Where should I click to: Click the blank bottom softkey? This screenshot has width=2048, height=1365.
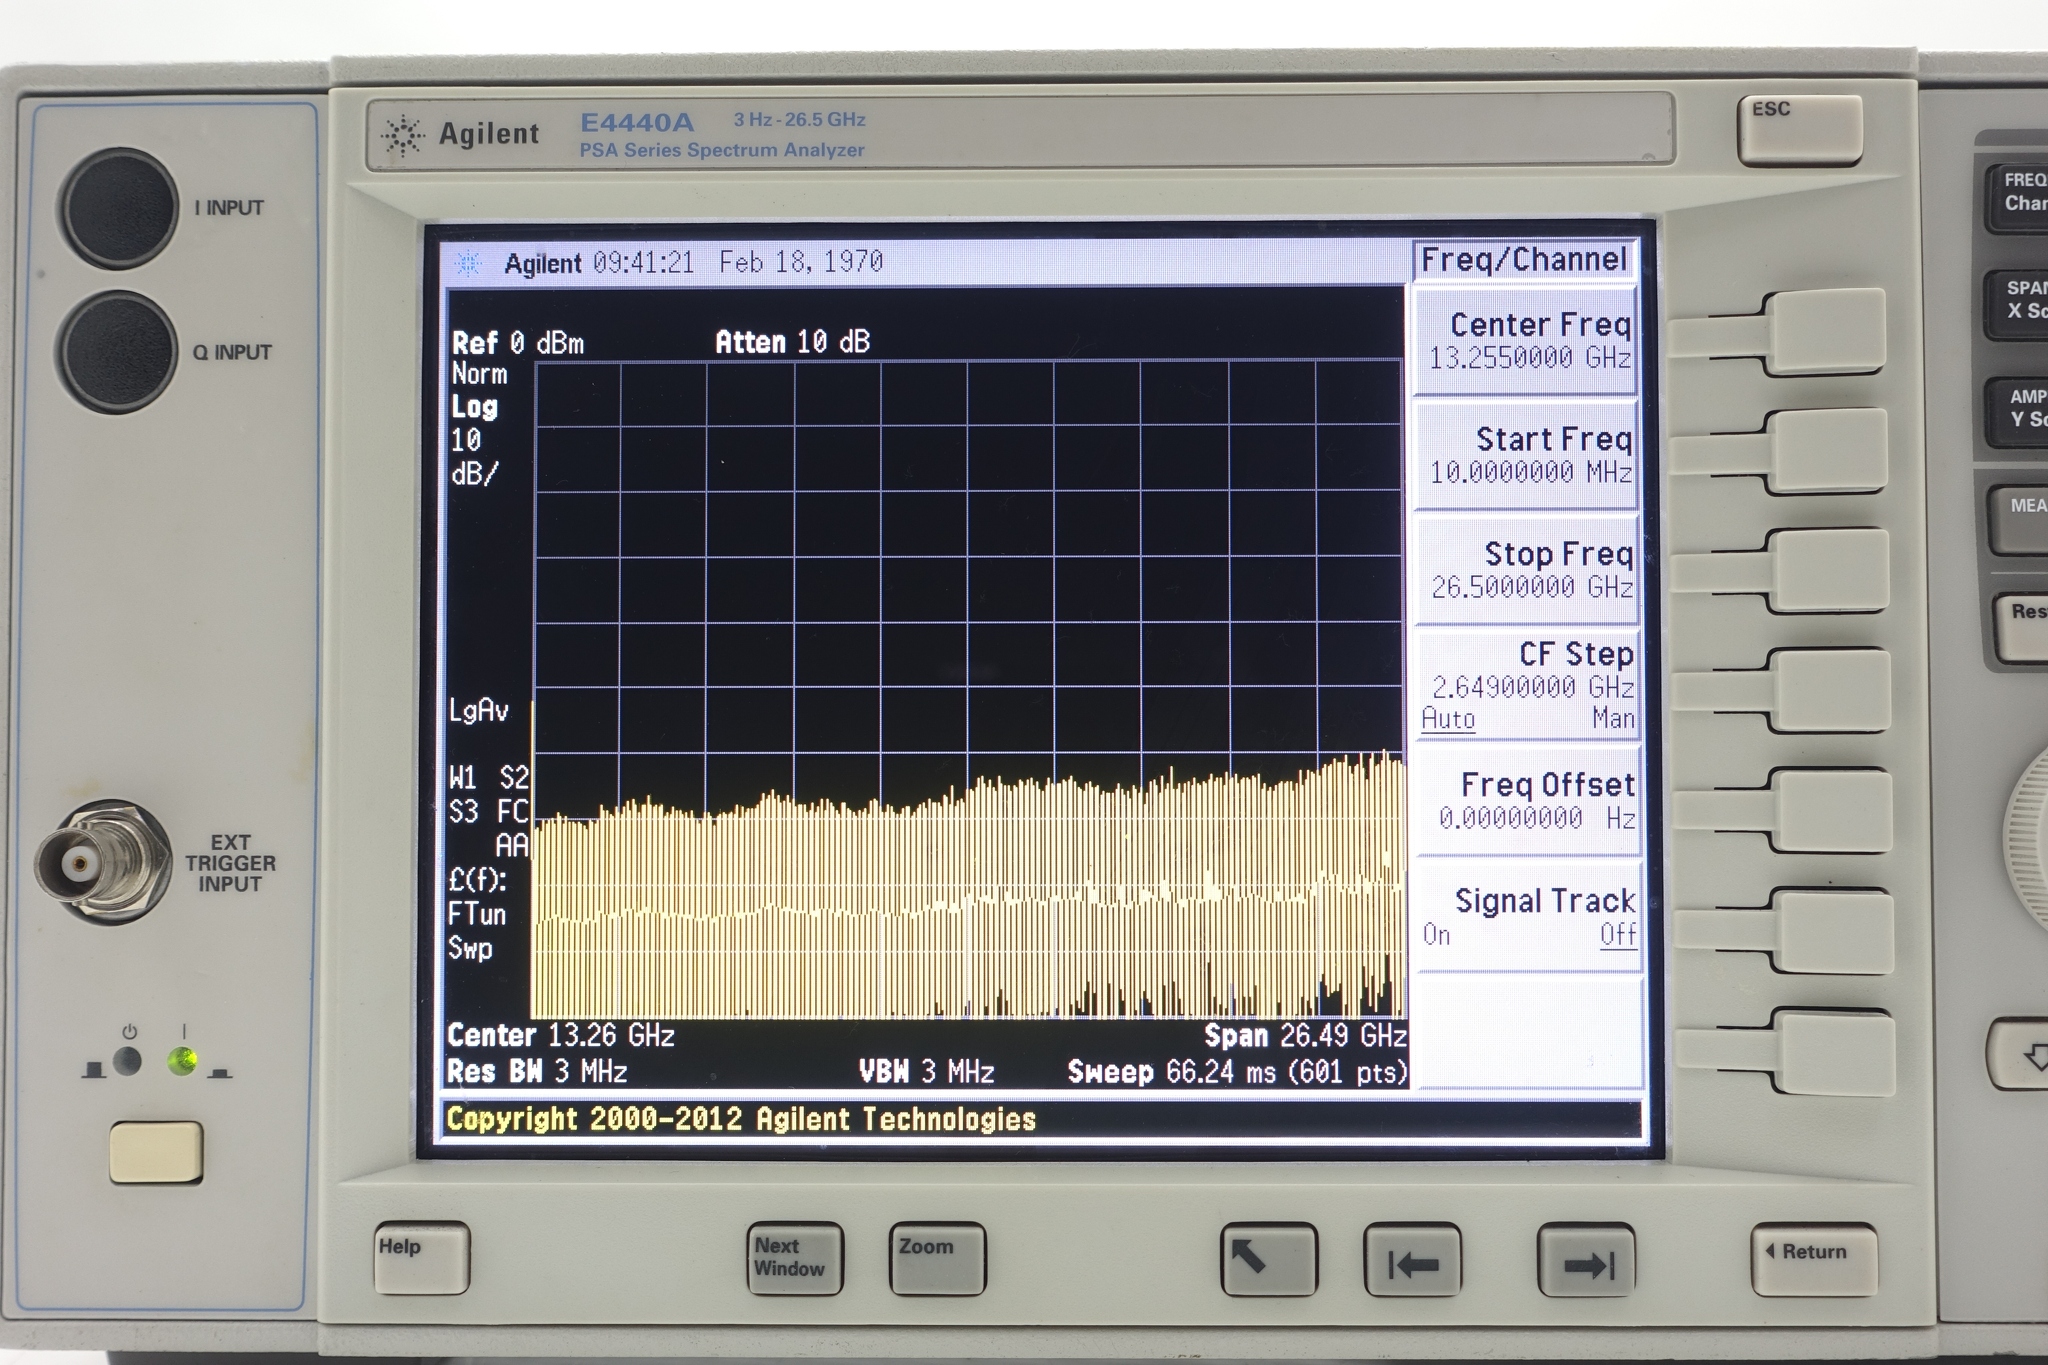pyautogui.click(x=1833, y=1051)
